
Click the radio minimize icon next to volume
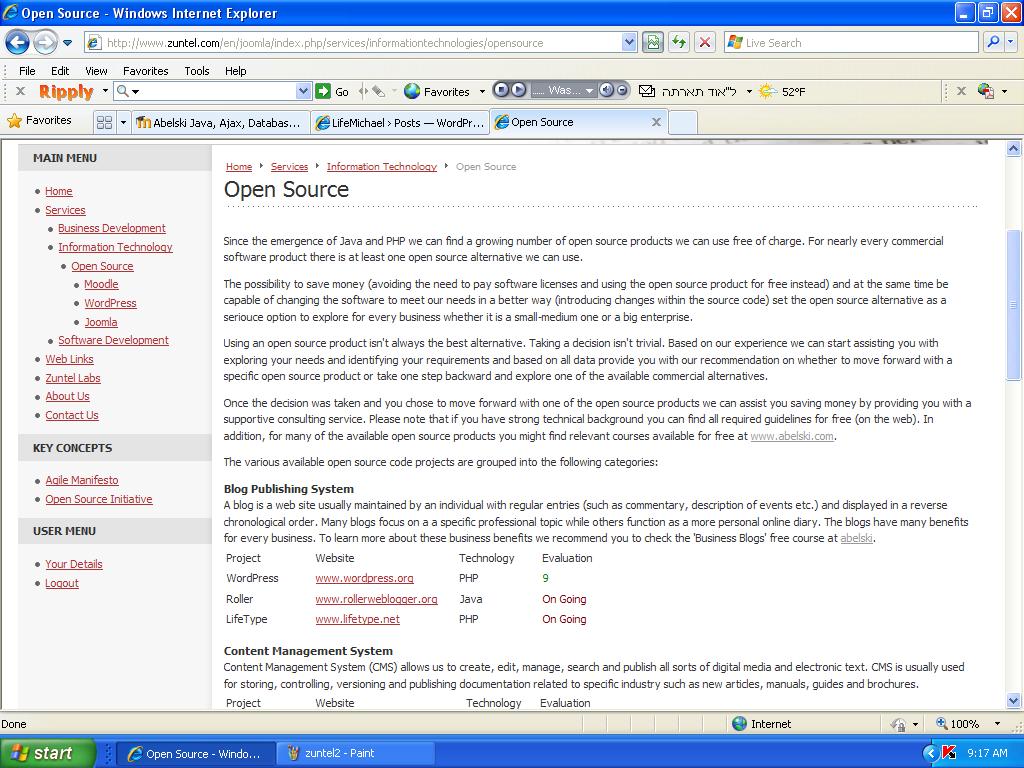(x=622, y=90)
